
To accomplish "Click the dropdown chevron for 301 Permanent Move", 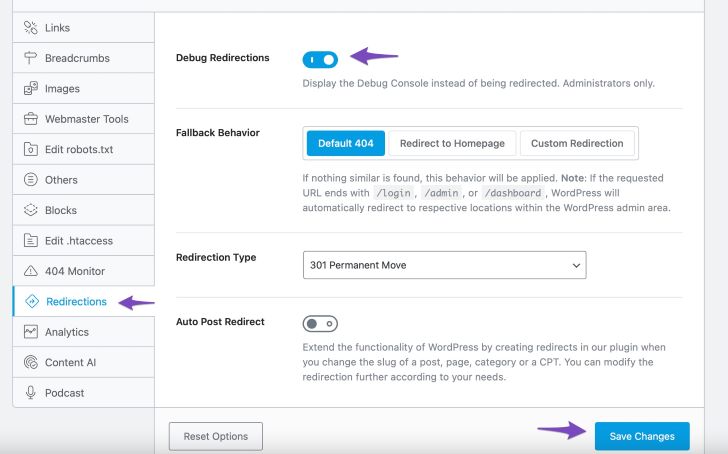I will point(575,265).
